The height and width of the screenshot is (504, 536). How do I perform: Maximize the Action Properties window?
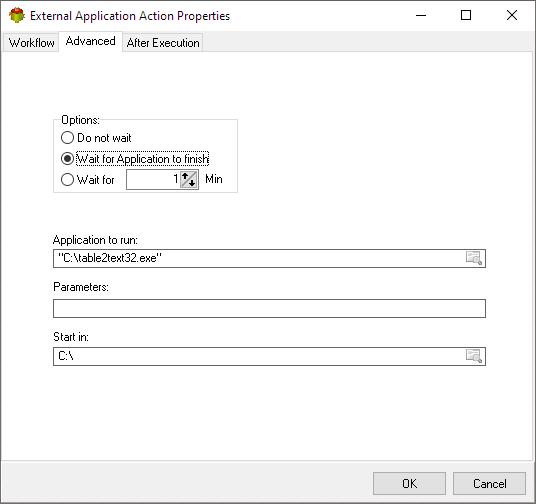coord(466,15)
